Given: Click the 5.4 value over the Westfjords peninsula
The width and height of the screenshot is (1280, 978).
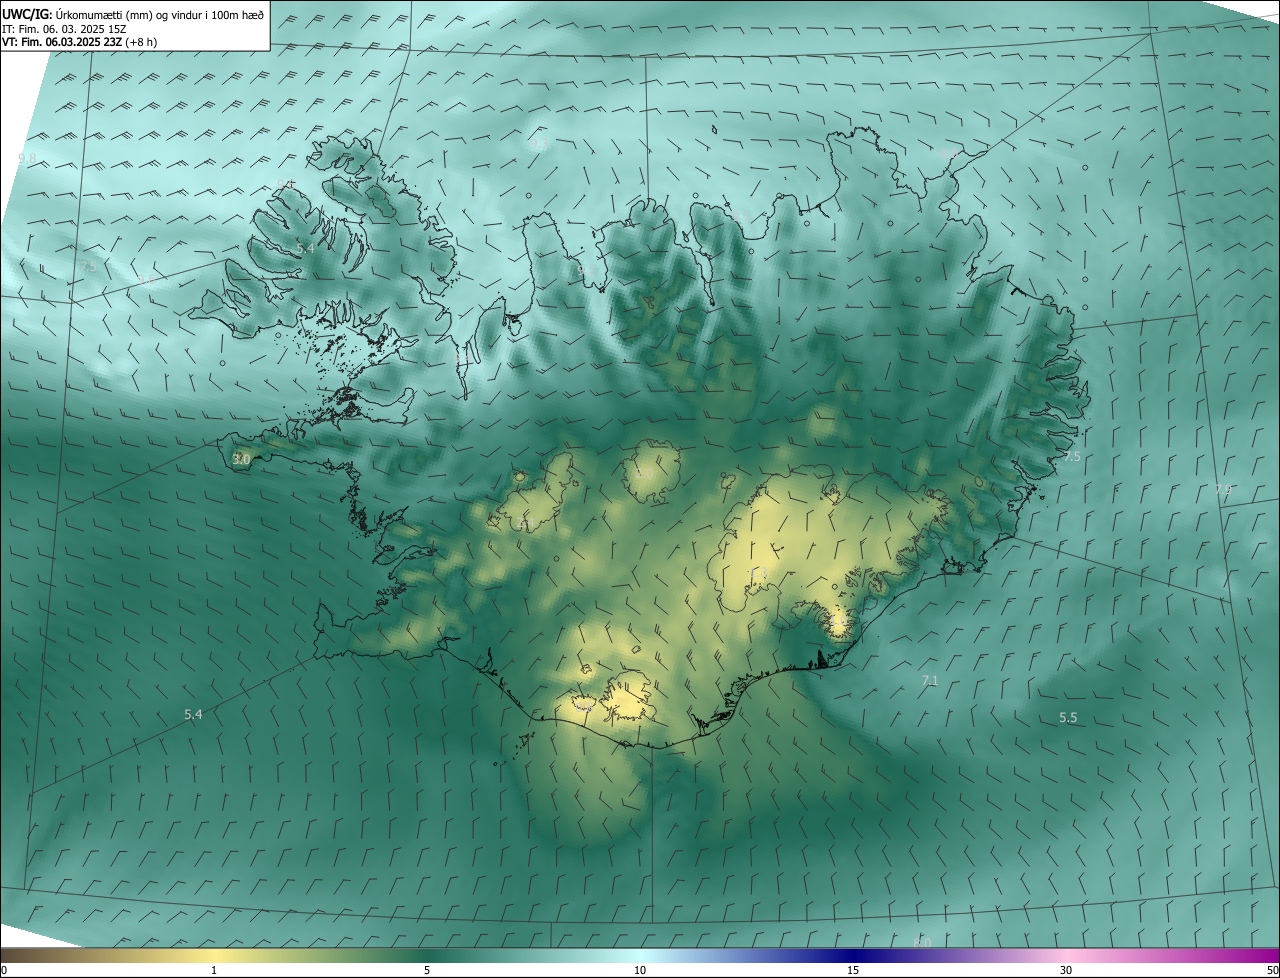Looking at the screenshot, I should (305, 248).
